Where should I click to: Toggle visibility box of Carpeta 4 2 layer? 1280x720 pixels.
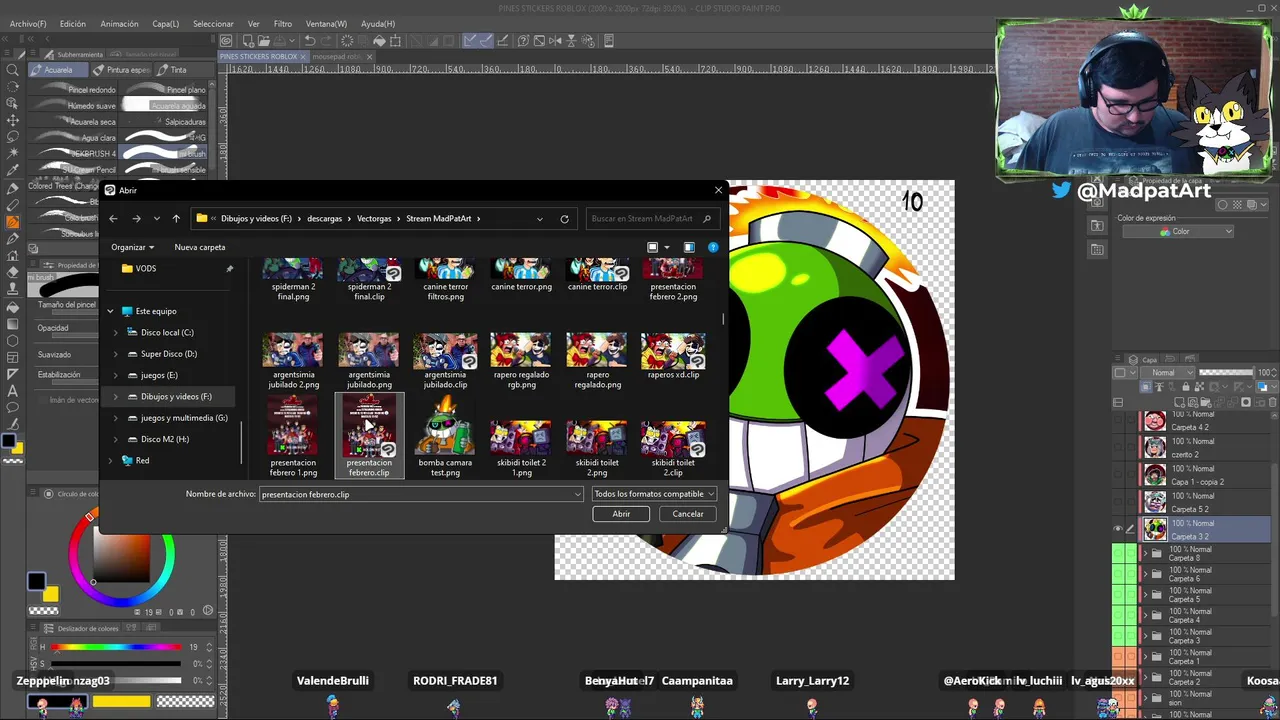point(1118,420)
